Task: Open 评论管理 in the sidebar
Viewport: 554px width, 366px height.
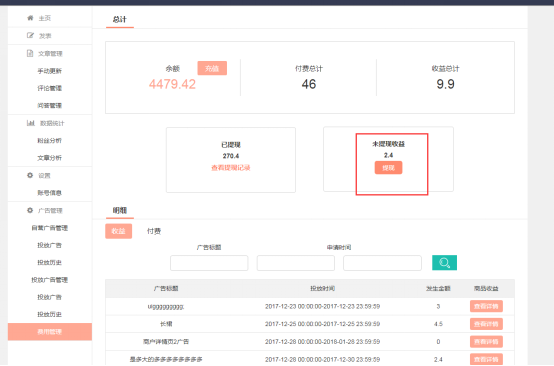Action: (x=49, y=88)
